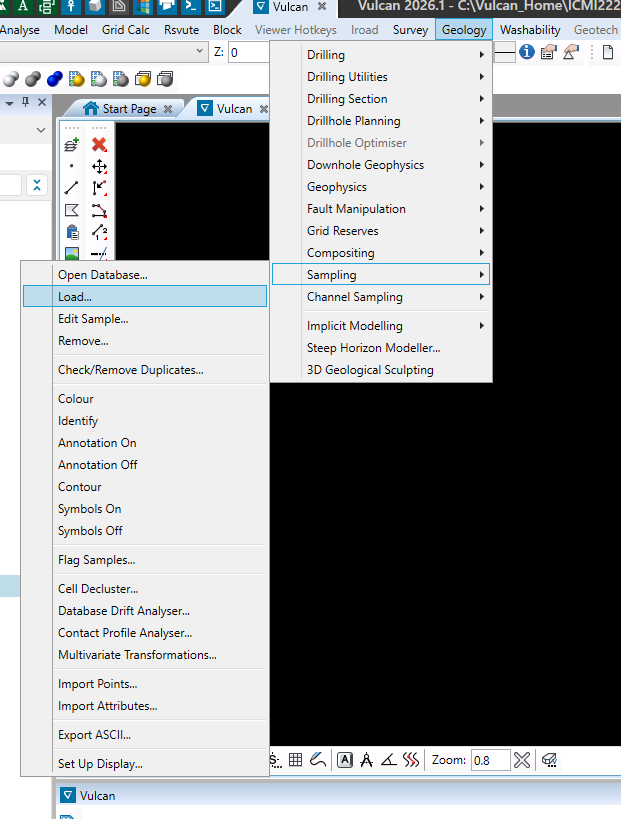Select the create line tool

click(72, 188)
